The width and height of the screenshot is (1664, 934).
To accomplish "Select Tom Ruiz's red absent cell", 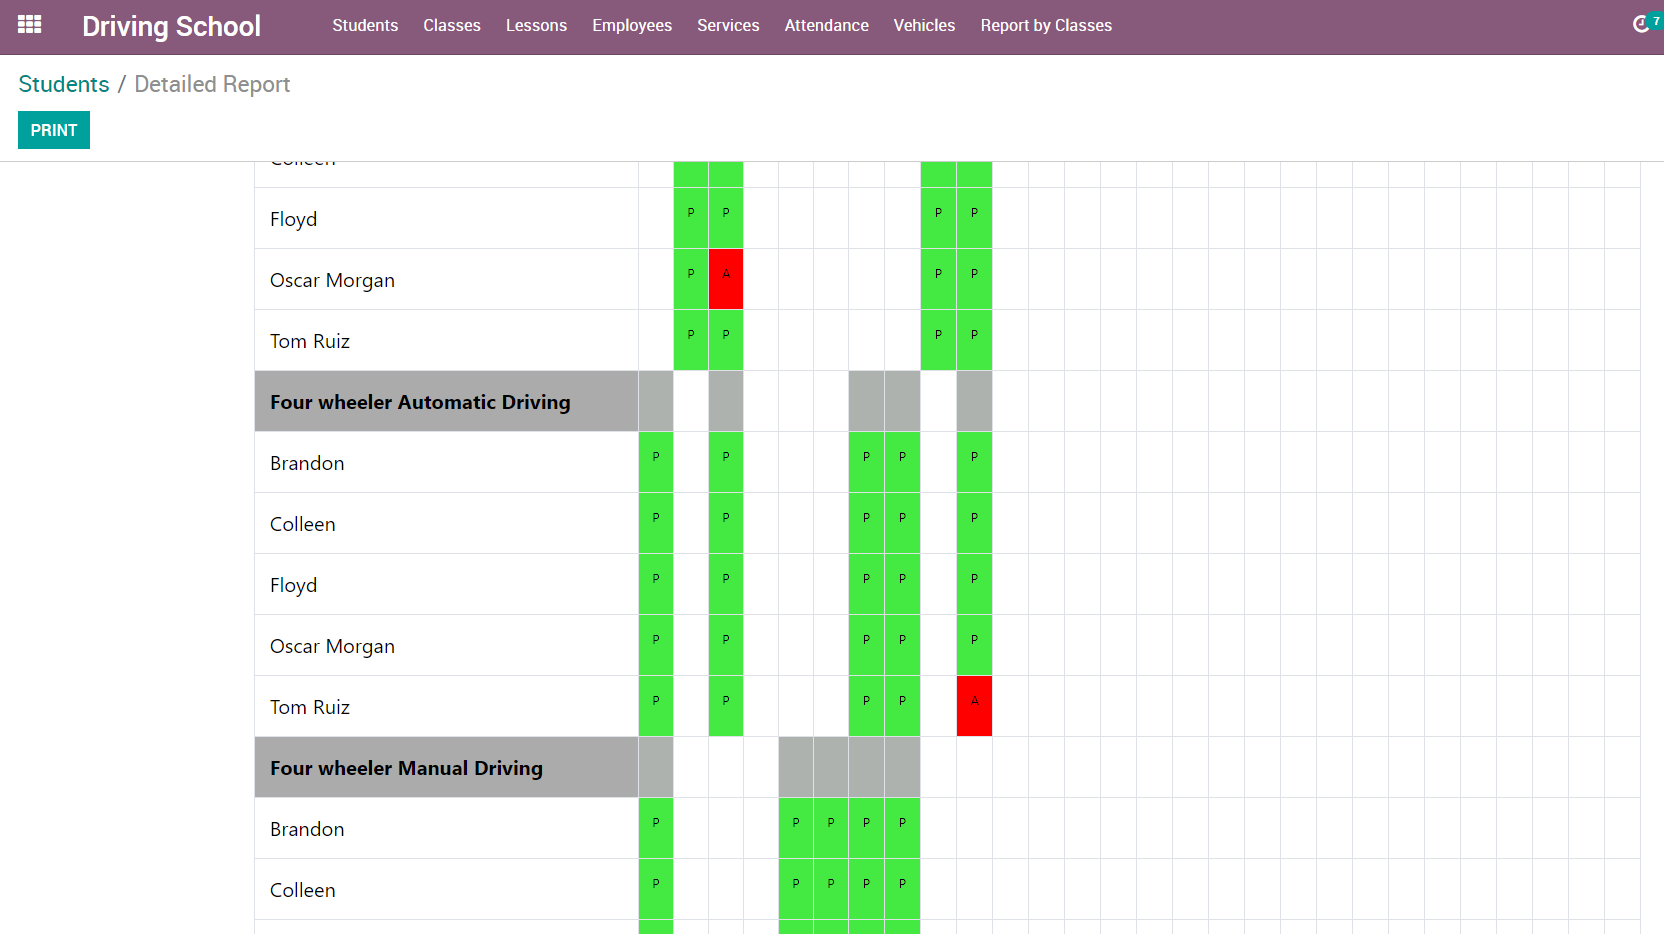I will (x=974, y=706).
